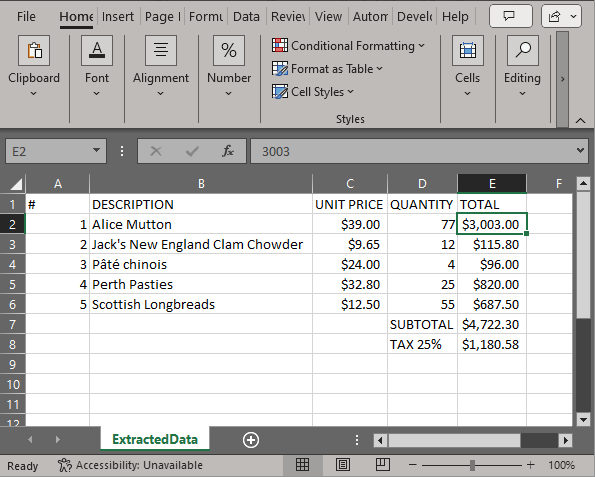Click vertical scrollbar down arrow

click(583, 419)
